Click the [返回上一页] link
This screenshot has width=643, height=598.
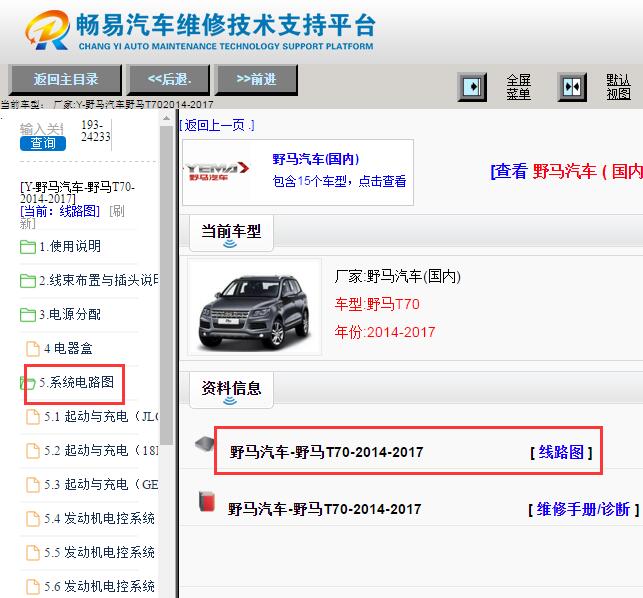(x=217, y=125)
